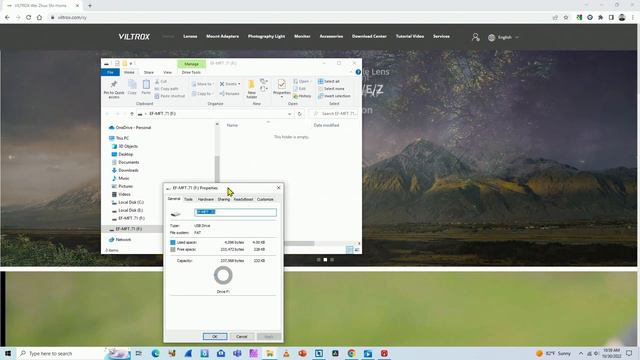
Task: Close the Properties dialog
Action: (278, 188)
